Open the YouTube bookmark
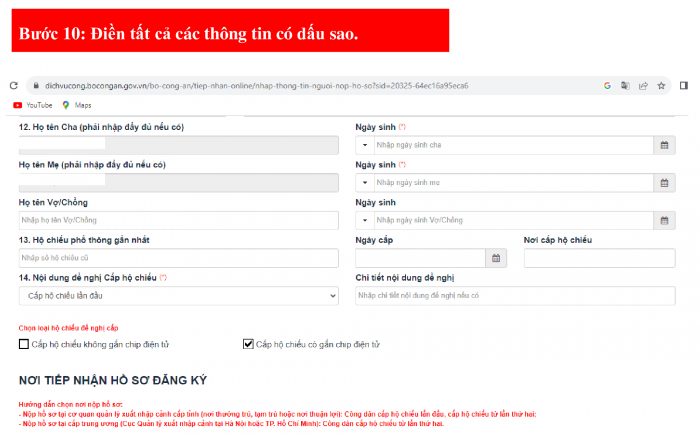 pyautogui.click(x=33, y=105)
